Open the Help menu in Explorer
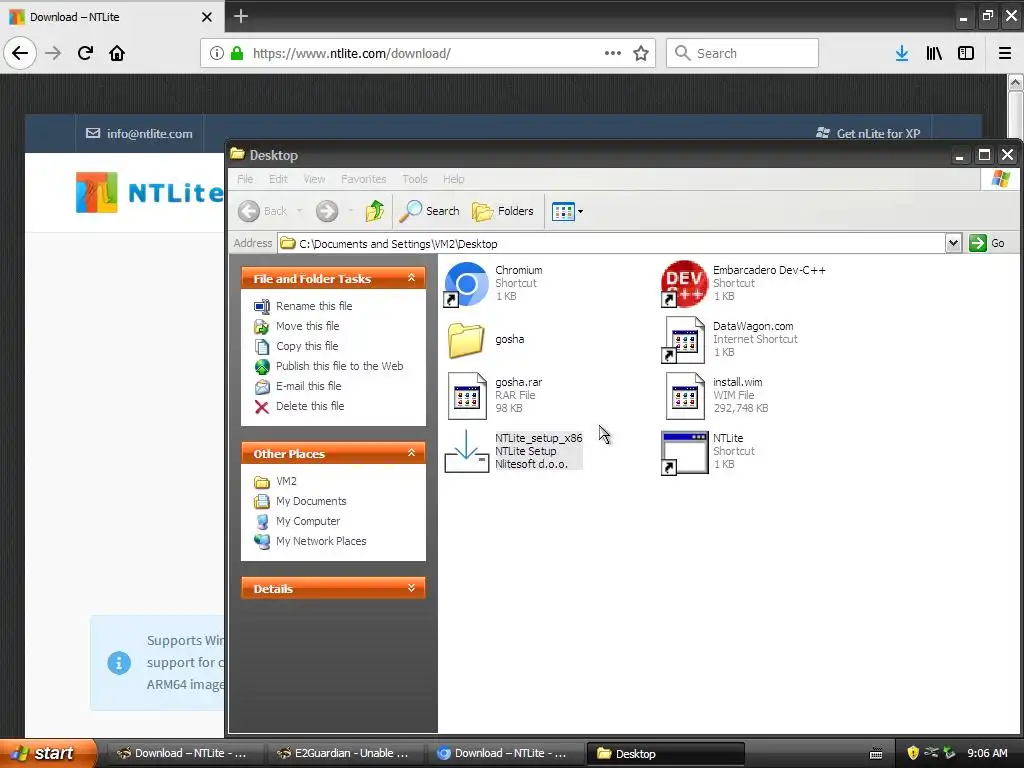The width and height of the screenshot is (1024, 768). tap(453, 179)
